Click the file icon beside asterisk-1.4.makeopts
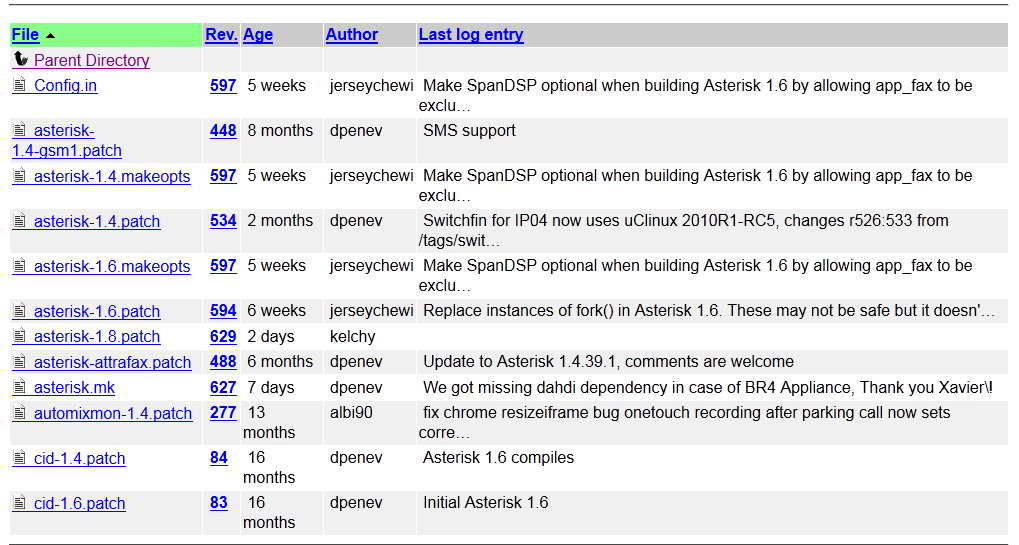Image resolution: width=1019 pixels, height=545 pixels. point(19,176)
